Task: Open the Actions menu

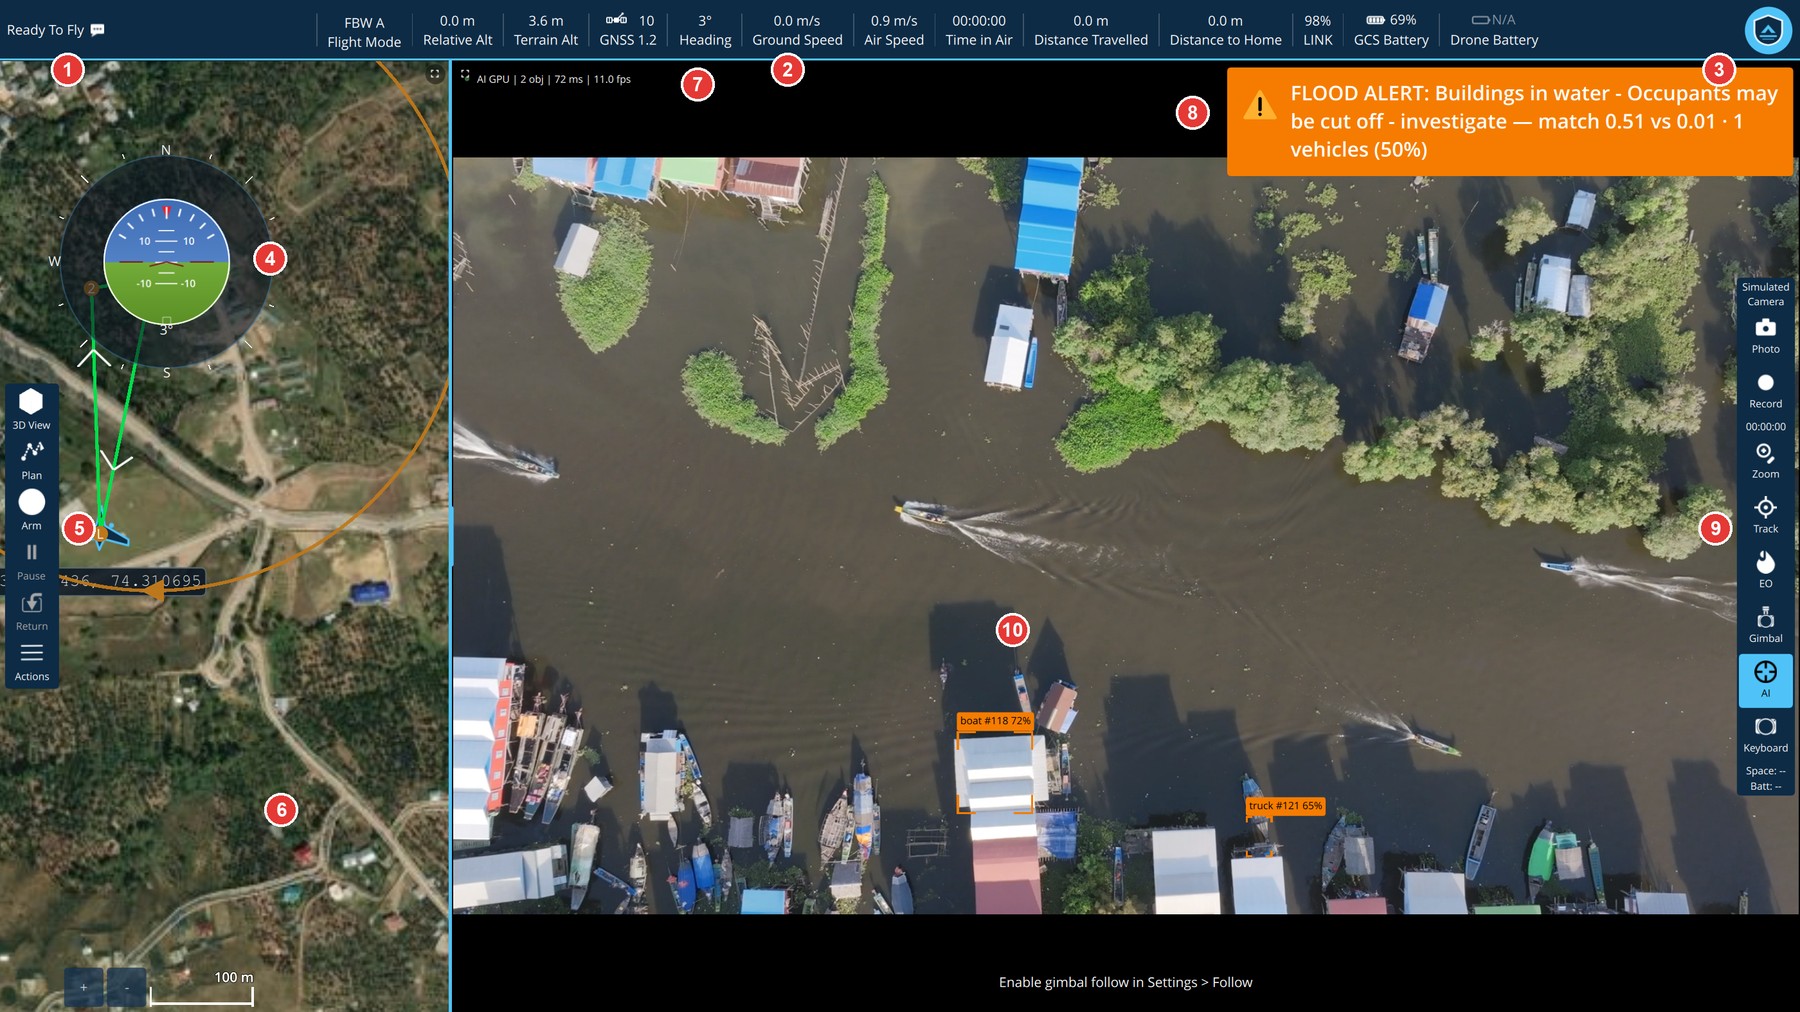Action: 31,661
